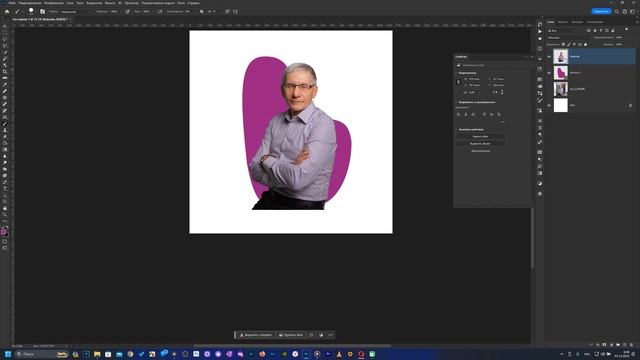This screenshot has height=360, width=640.
Task: Filter layers by type T icon
Action: [x=601, y=31]
